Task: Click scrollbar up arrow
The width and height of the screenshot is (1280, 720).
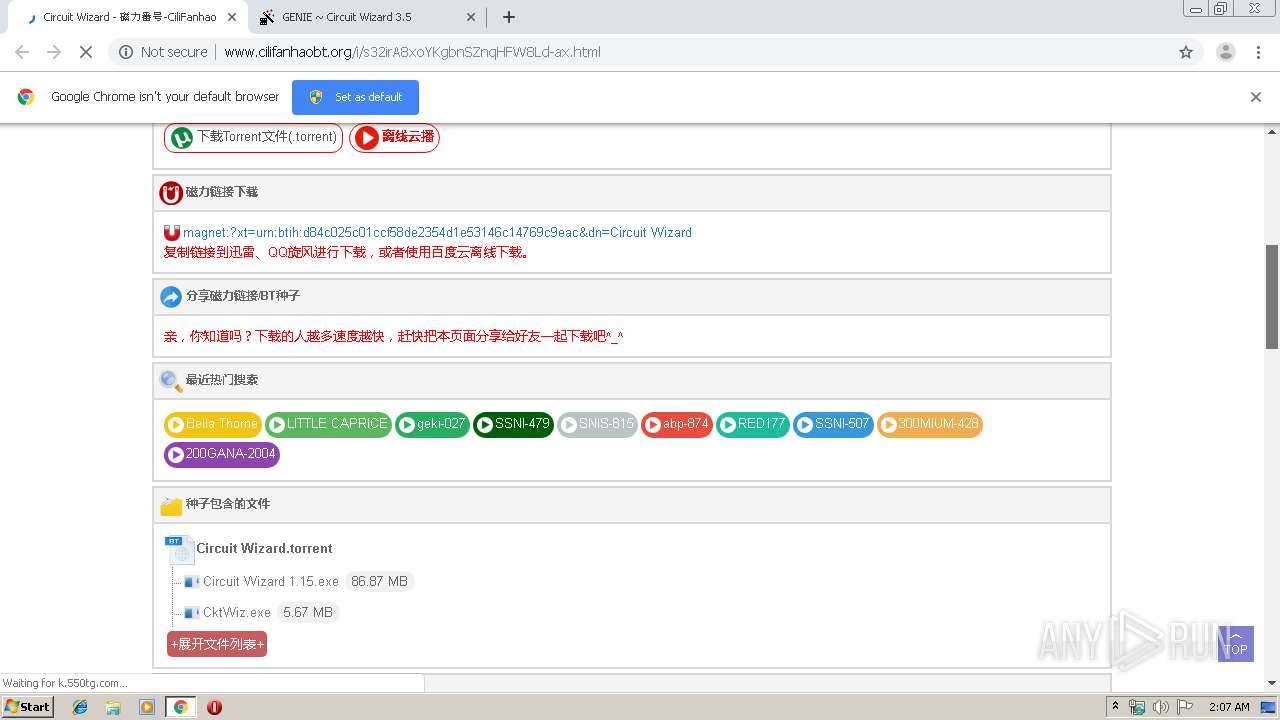Action: tap(1272, 131)
